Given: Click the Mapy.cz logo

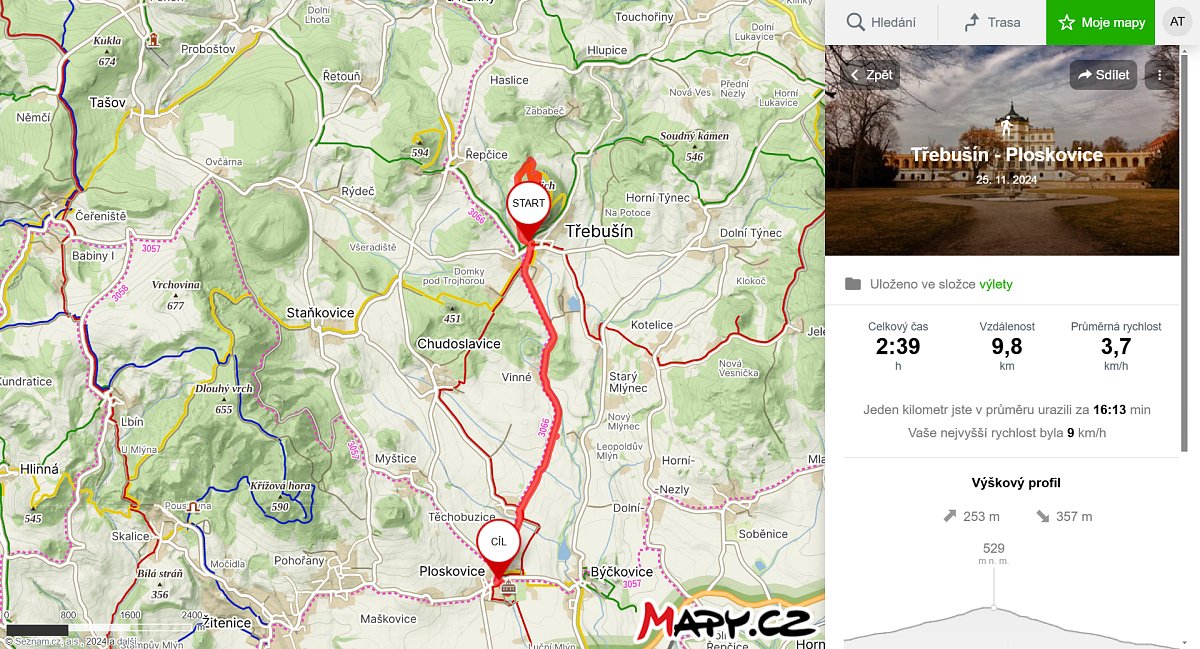Looking at the screenshot, I should click(x=727, y=622).
